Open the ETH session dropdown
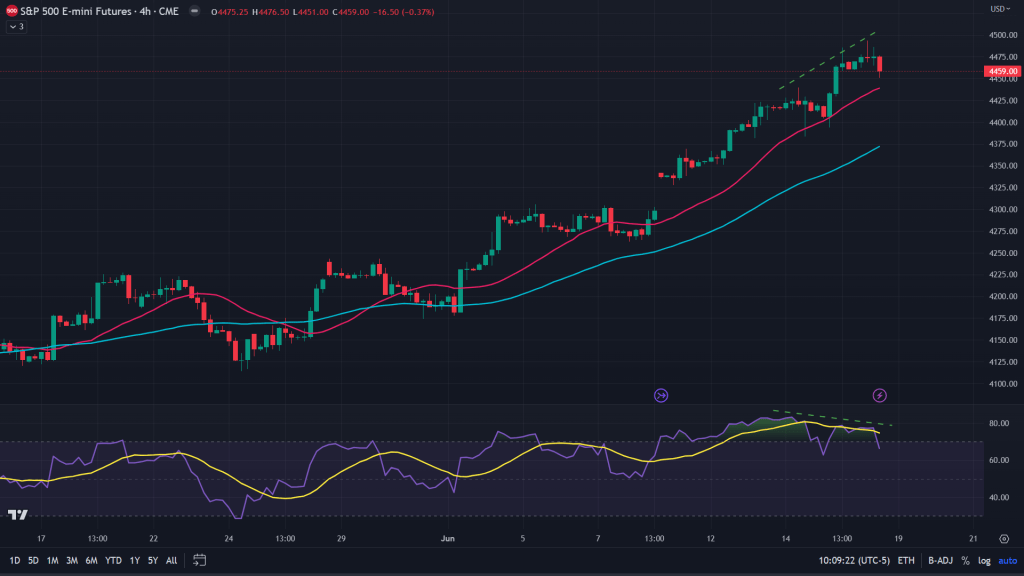Viewport: 1024px width, 576px height. 906,561
